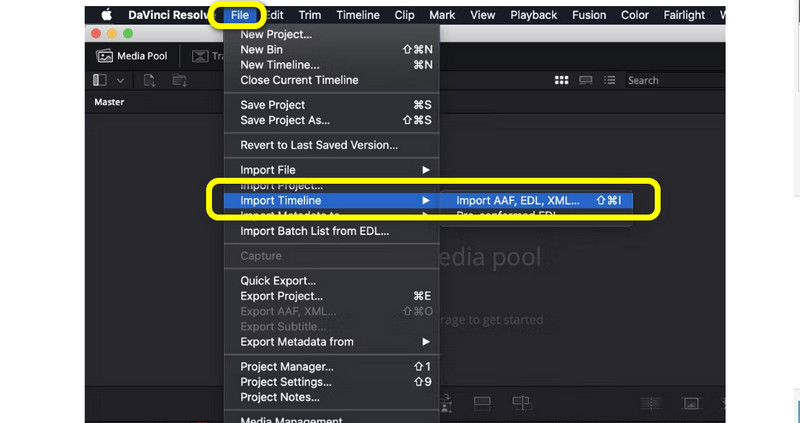The width and height of the screenshot is (800, 423).
Task: Click Revert to Last Saved Version
Action: [319, 145]
